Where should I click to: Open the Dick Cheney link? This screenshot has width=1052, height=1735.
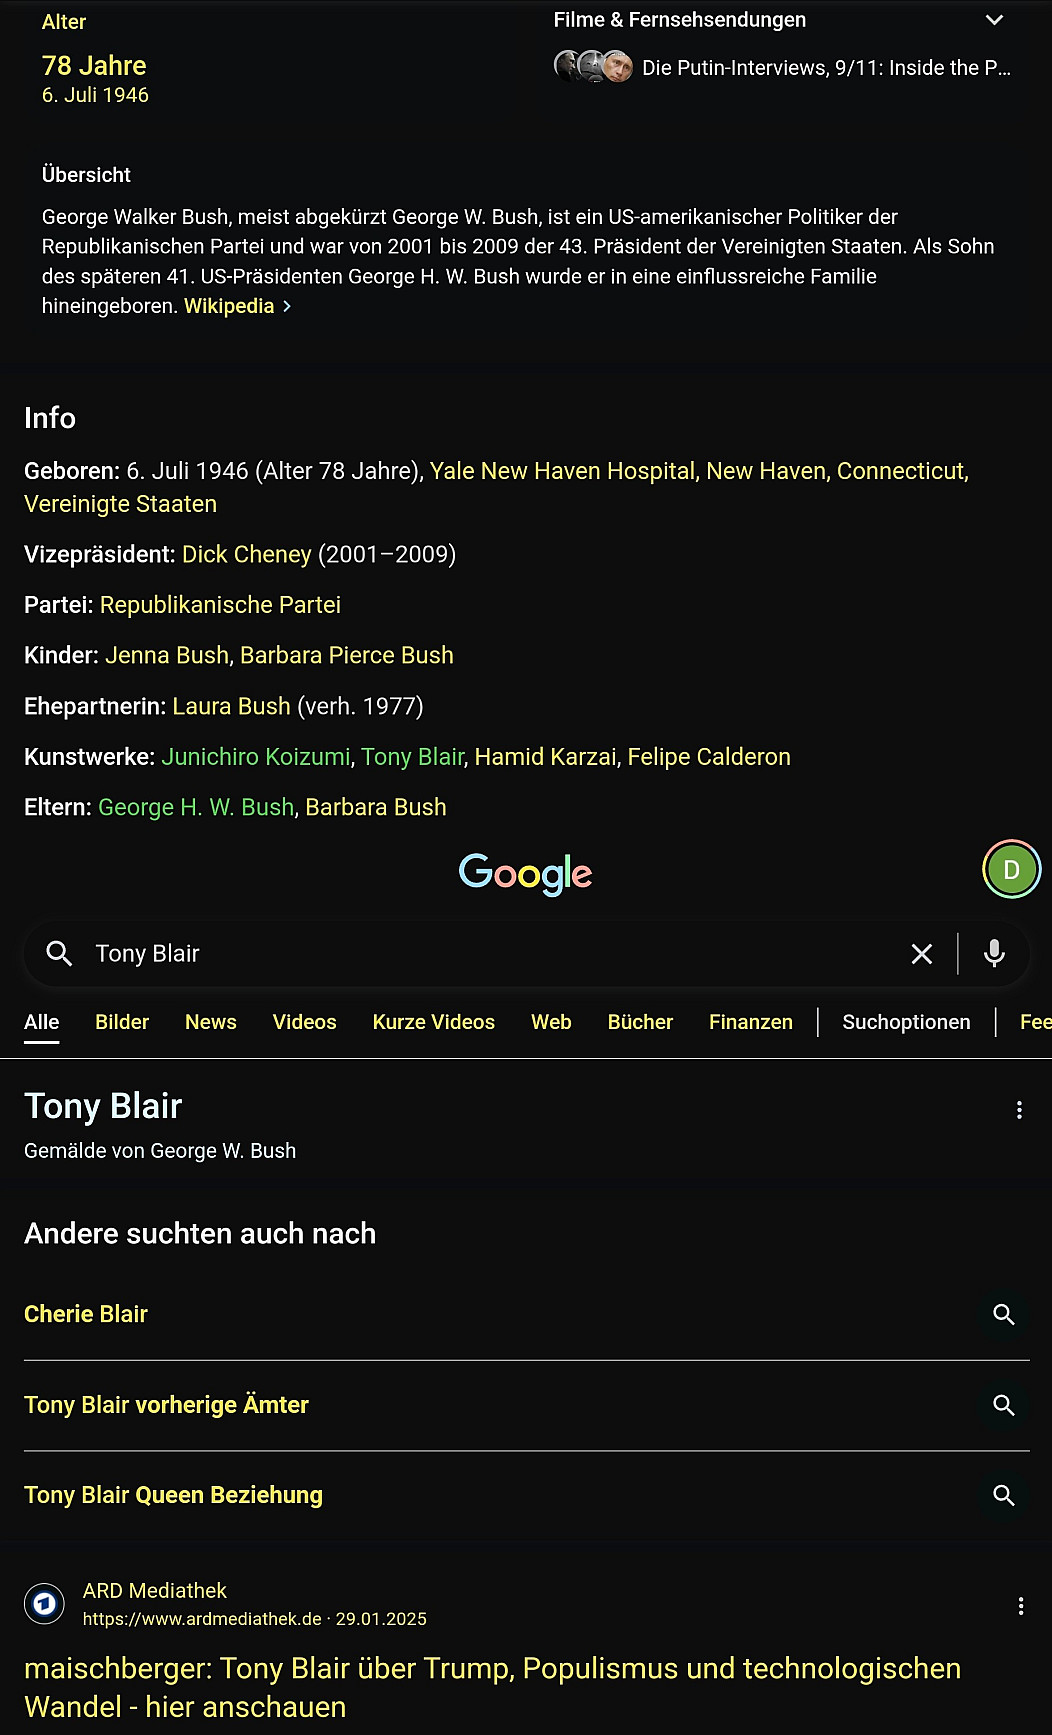247,554
